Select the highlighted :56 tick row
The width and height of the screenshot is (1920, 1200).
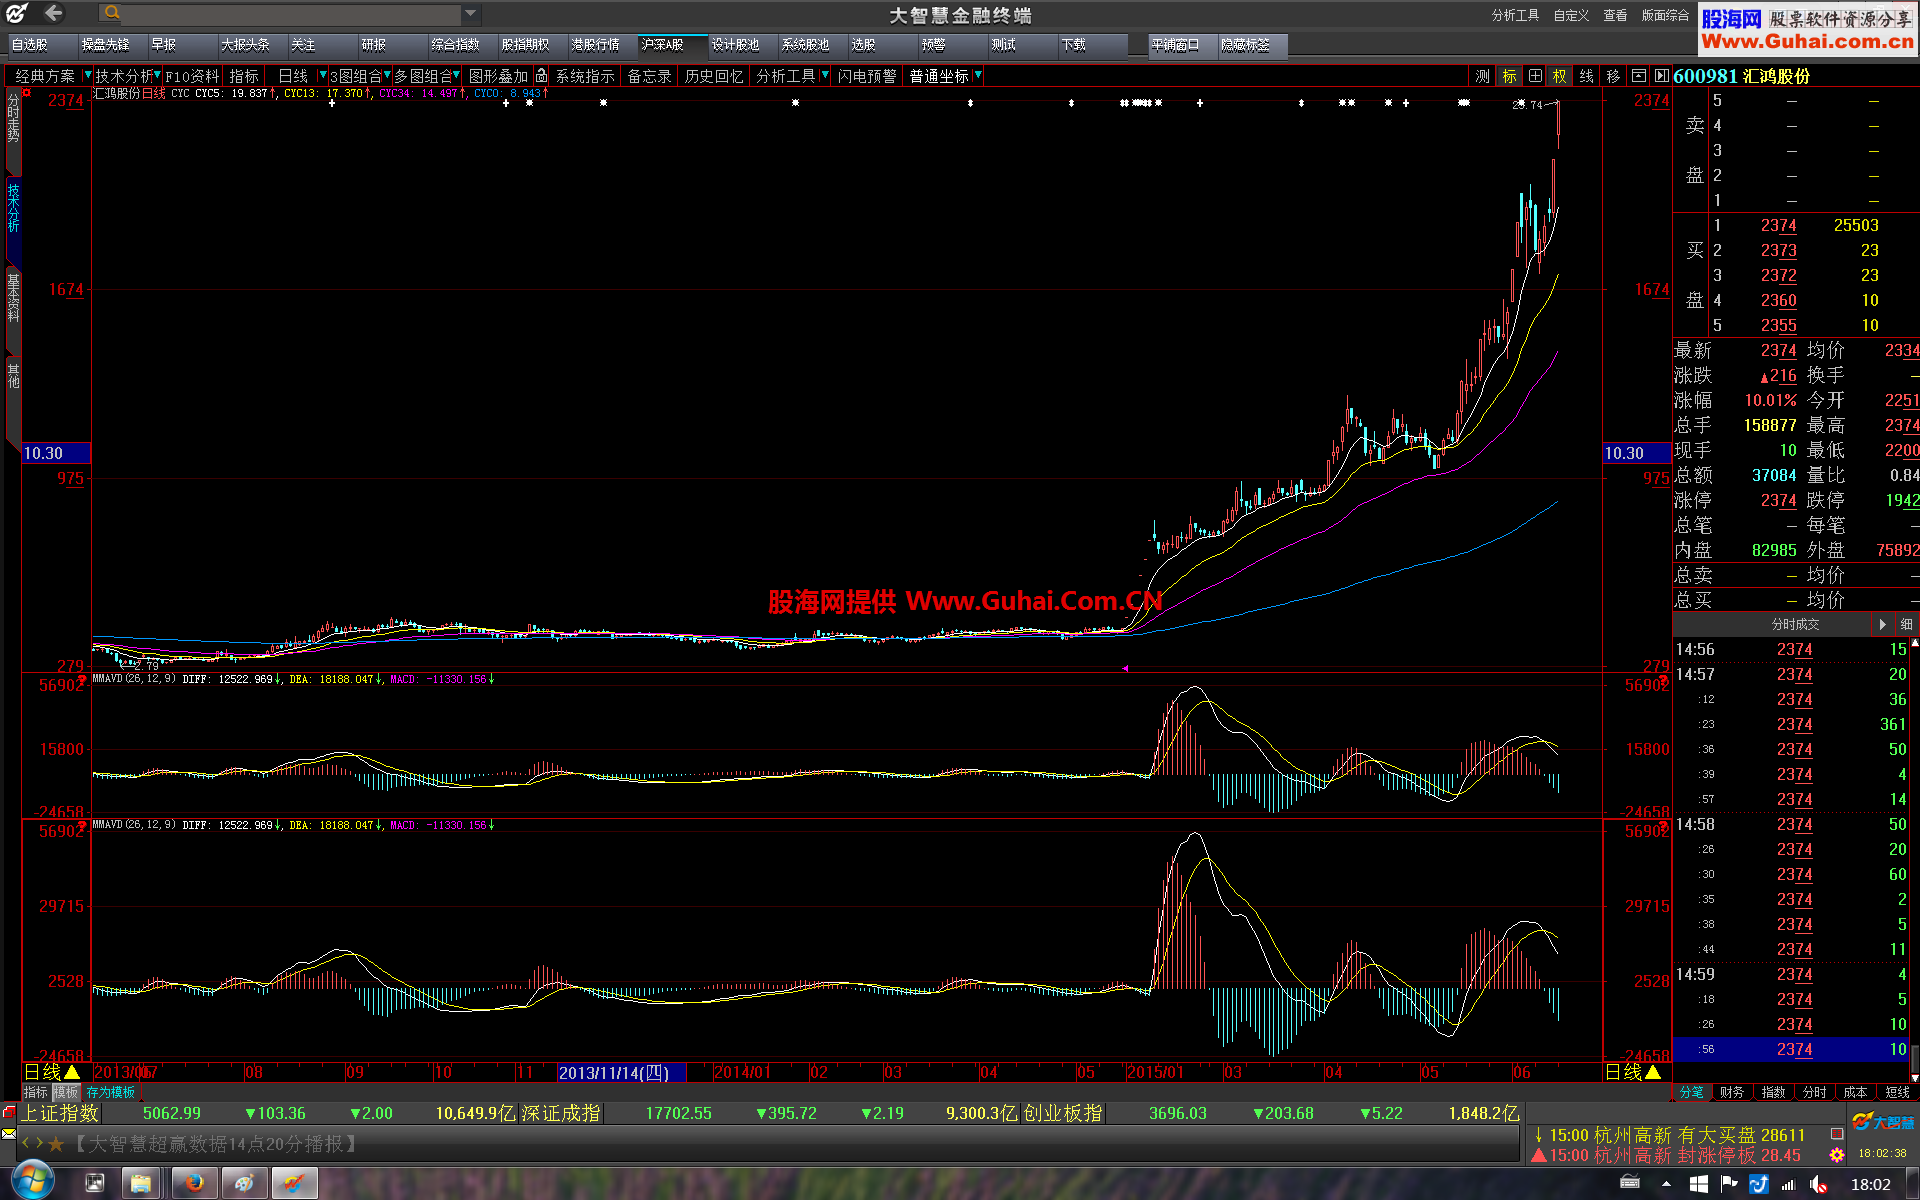click(1790, 1049)
